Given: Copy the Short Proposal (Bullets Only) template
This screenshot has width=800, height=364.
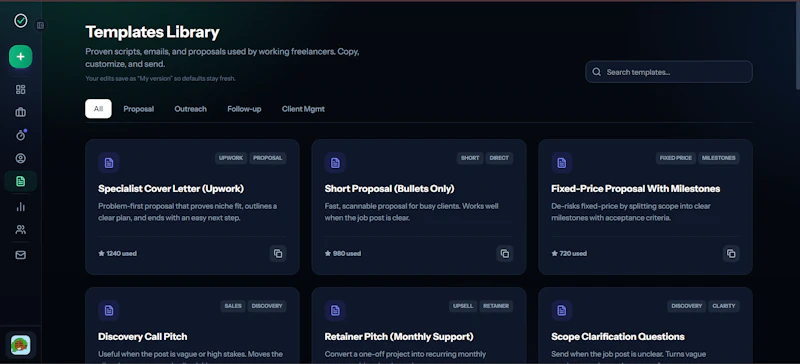Looking at the screenshot, I should click(505, 253).
